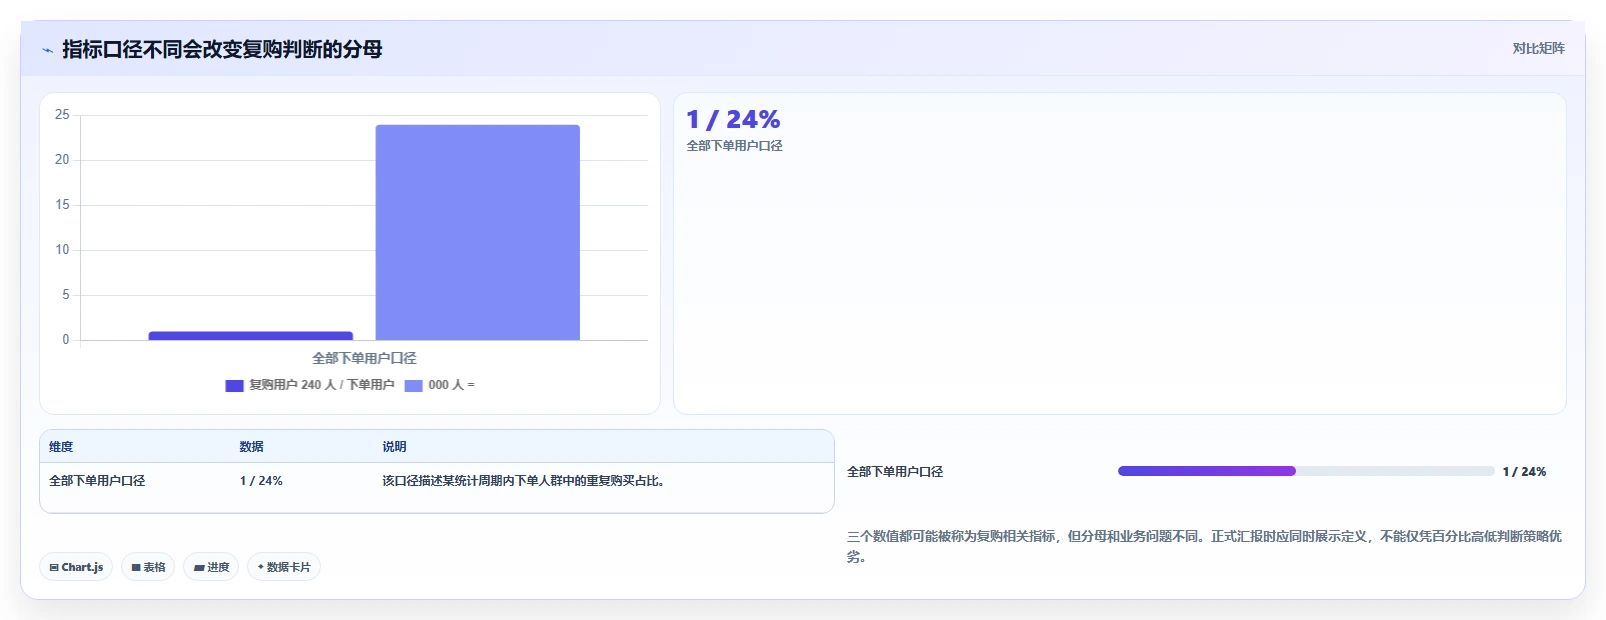Click the note paragraph starting 三个数值
The width and height of the screenshot is (1606, 620).
1204,547
